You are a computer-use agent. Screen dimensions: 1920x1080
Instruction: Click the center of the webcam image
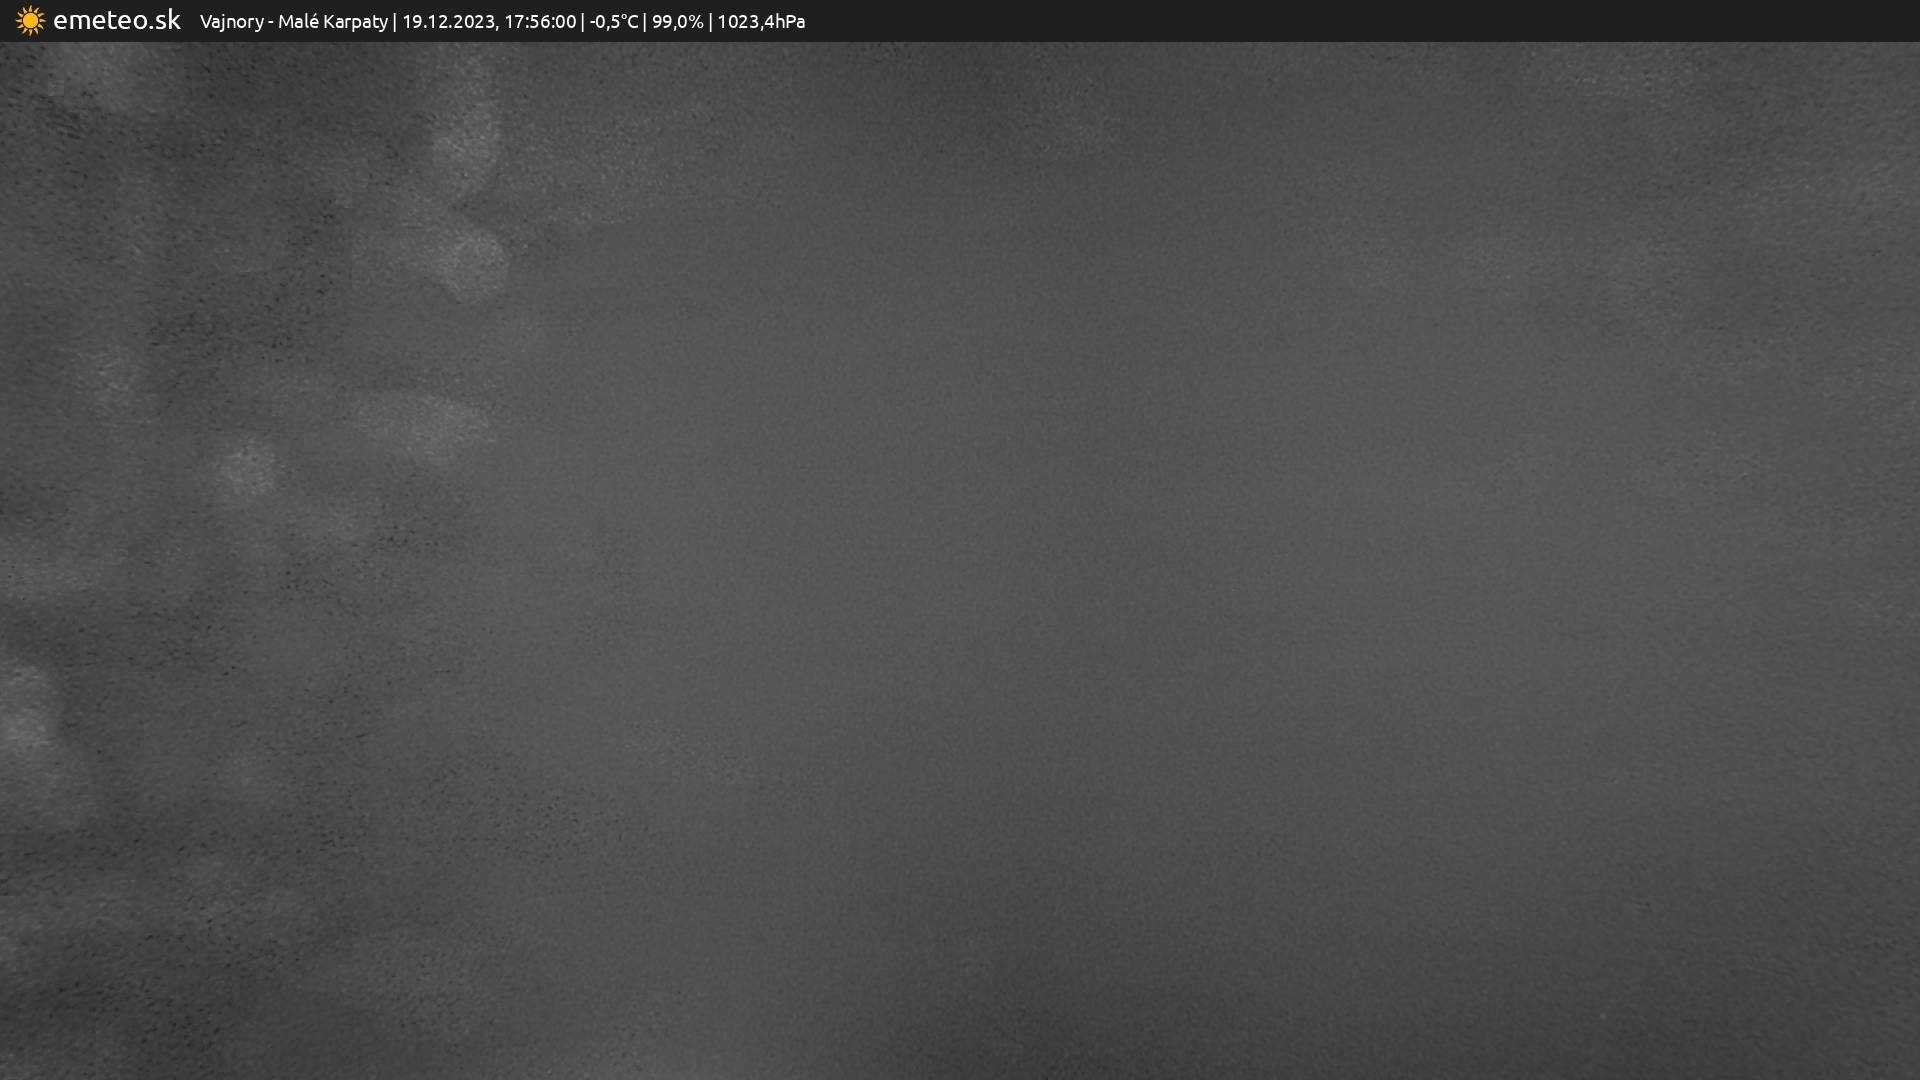coord(960,560)
